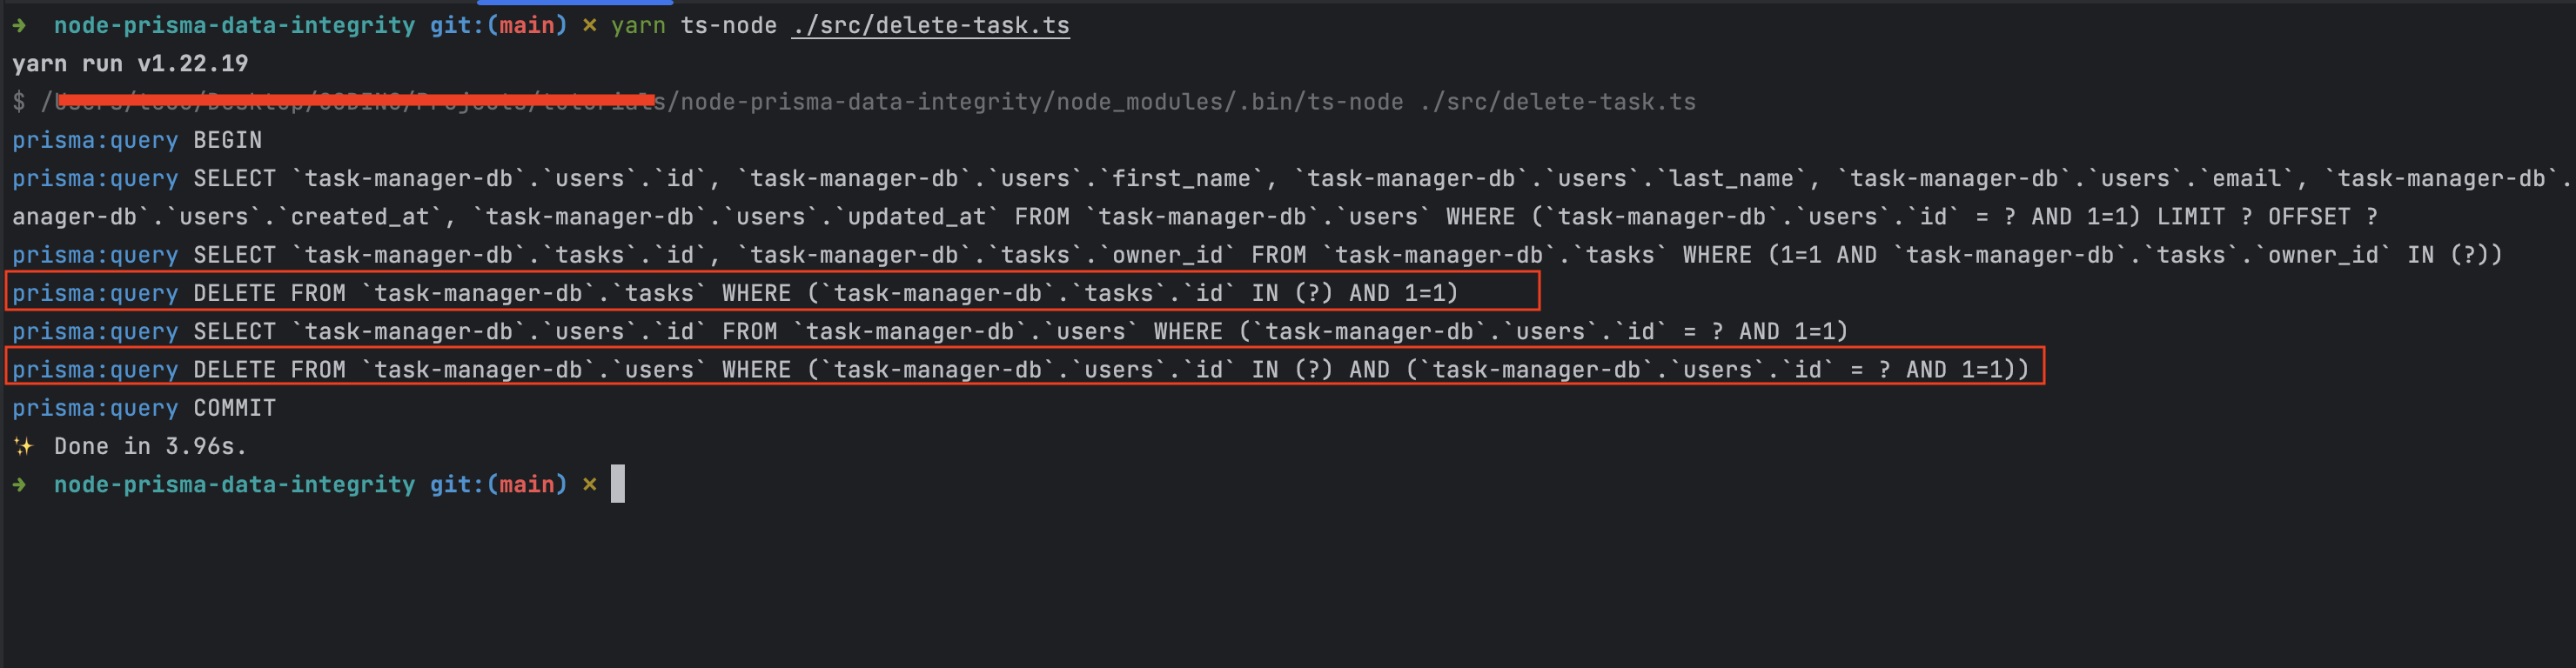Click the yarn run v1.22.19 text
The image size is (2576, 668).
coord(130,64)
